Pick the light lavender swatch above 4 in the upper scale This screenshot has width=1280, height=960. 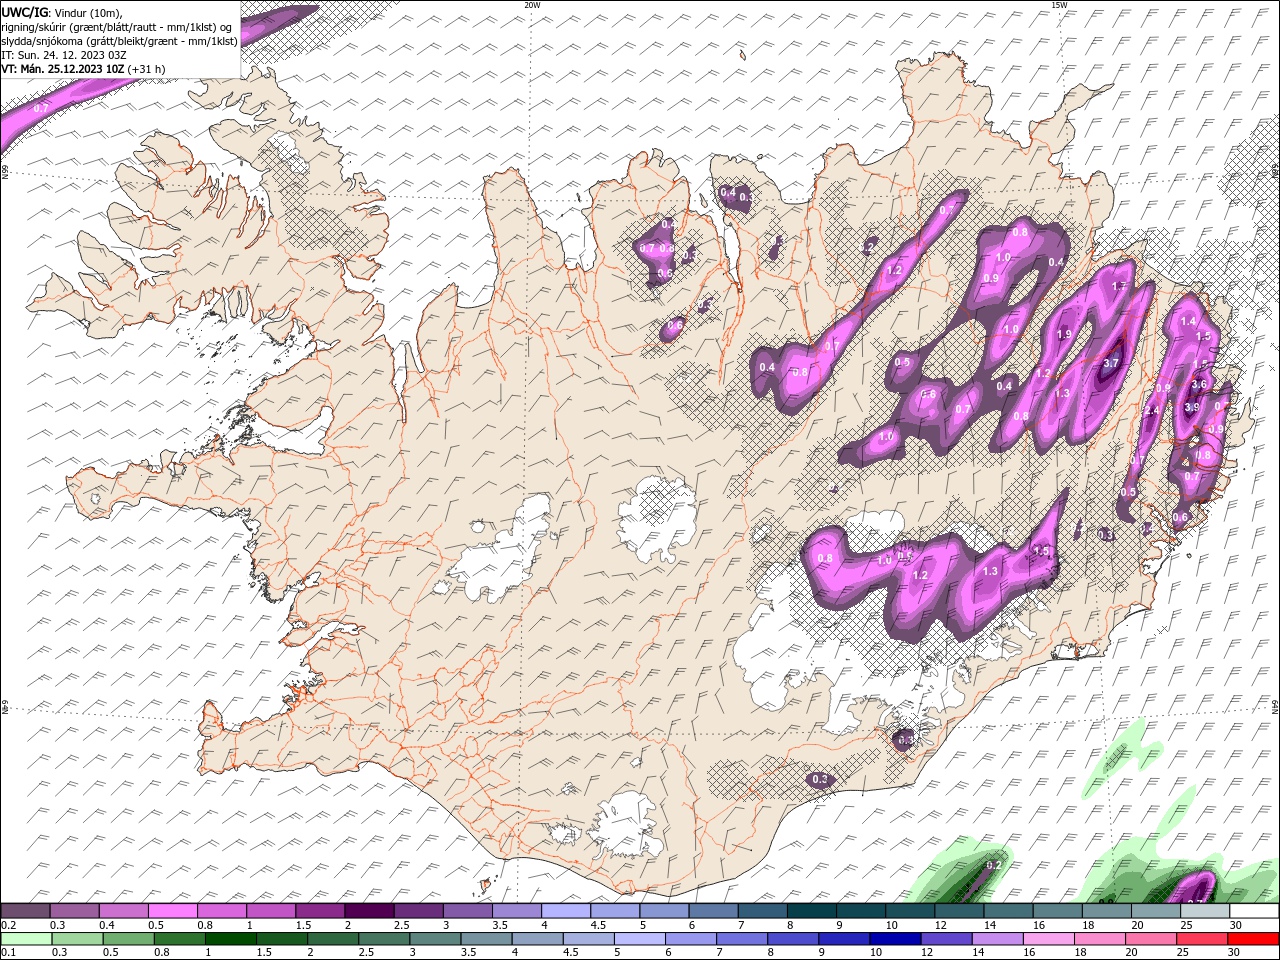[566, 911]
